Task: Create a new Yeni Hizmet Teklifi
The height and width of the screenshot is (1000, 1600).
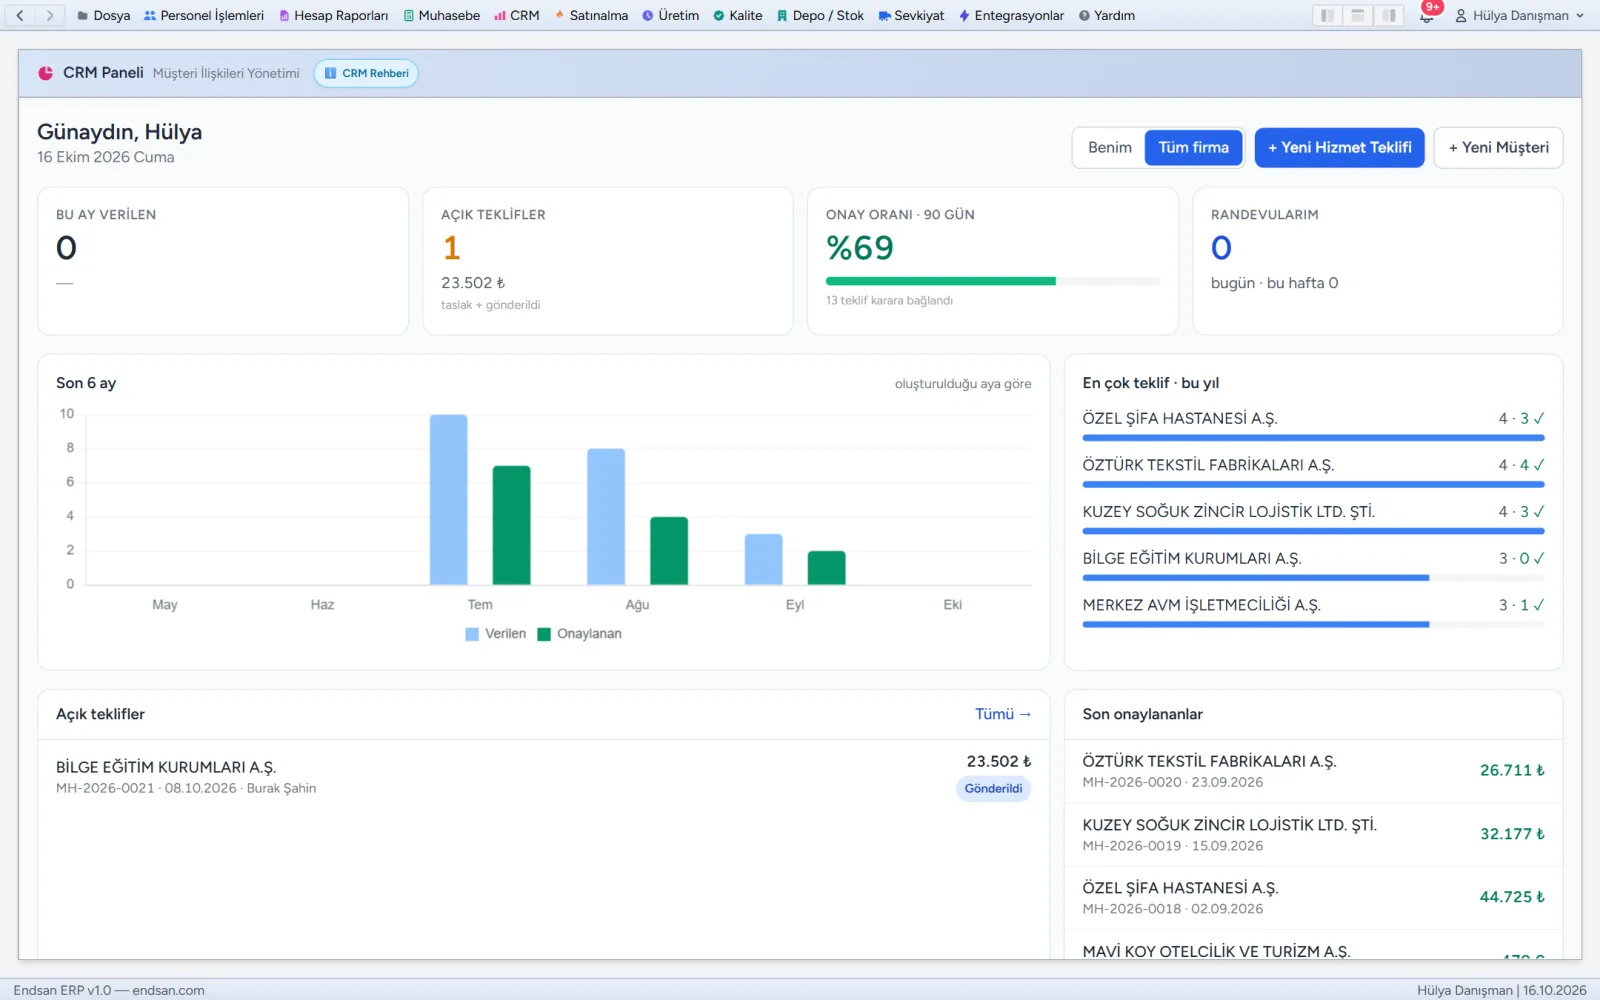Action: tap(1339, 147)
